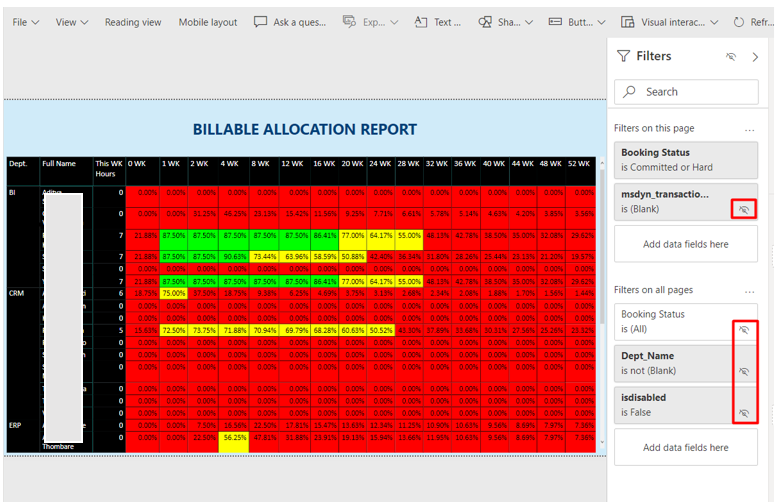Toggle visibility of isdisabled filter
The height and width of the screenshot is (502, 775).
[x=744, y=413]
